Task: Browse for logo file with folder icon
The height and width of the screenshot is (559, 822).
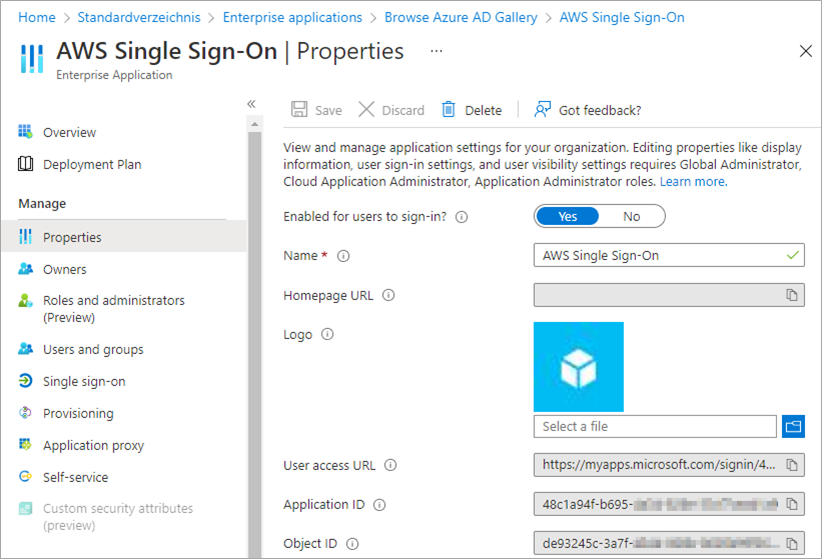Action: pos(793,426)
